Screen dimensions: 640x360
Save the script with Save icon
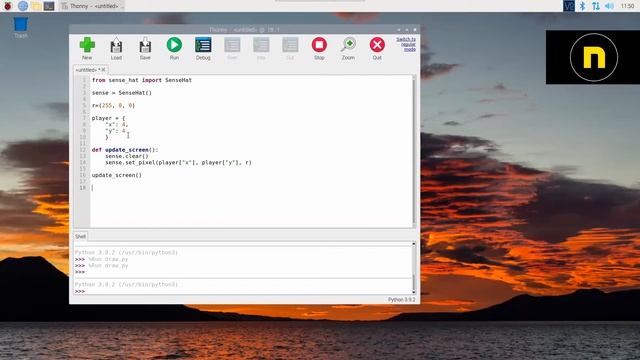[145, 48]
